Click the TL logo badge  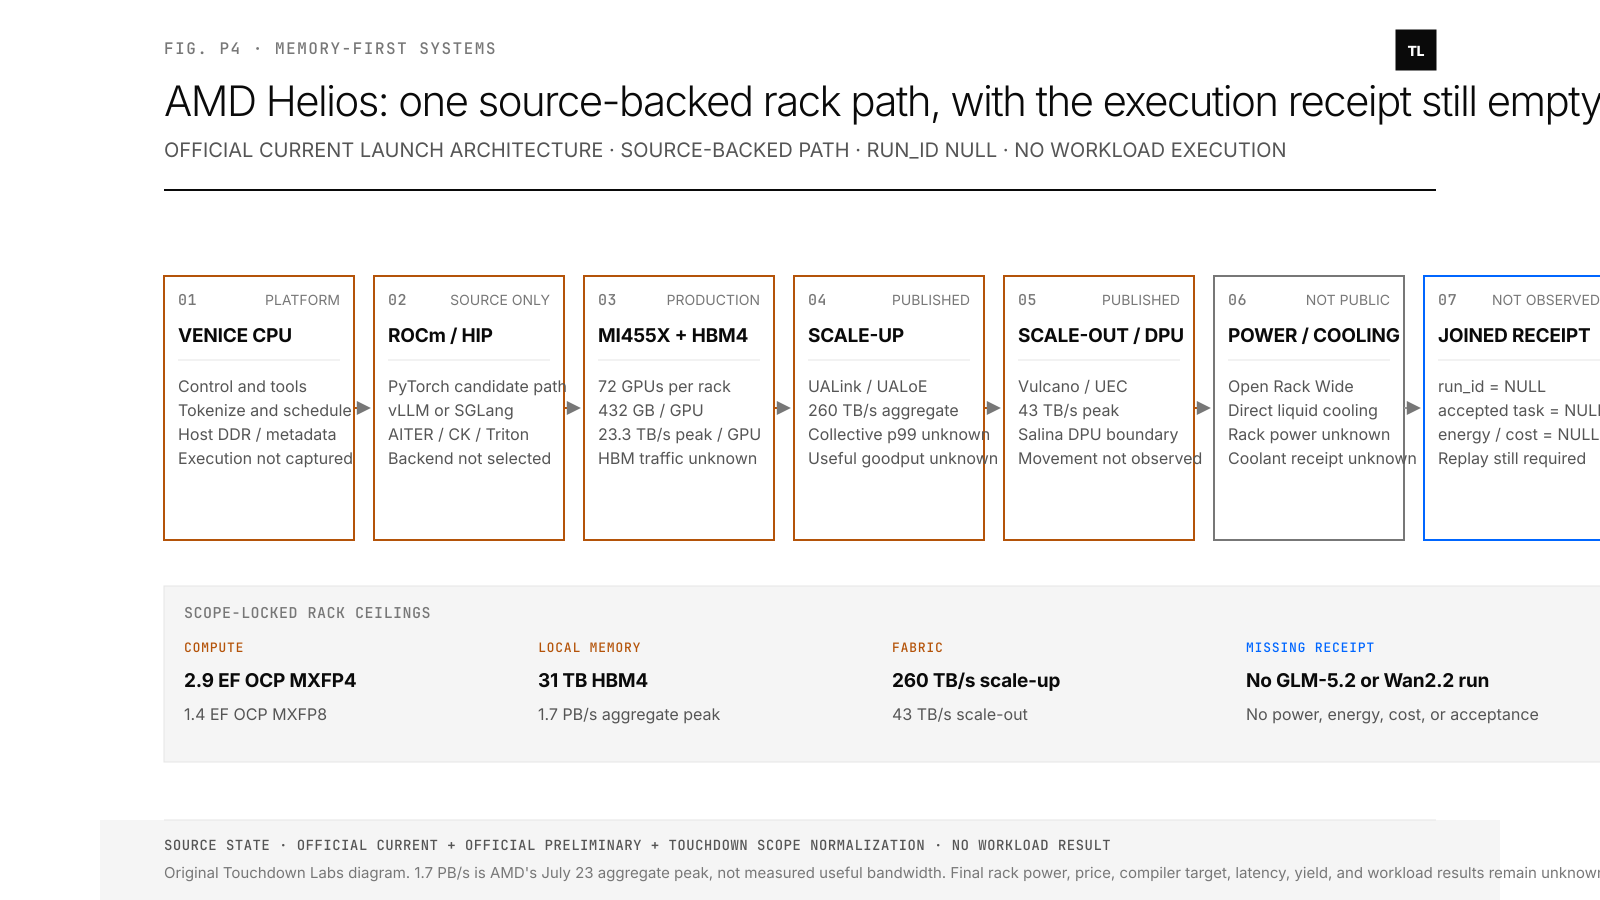point(1416,50)
